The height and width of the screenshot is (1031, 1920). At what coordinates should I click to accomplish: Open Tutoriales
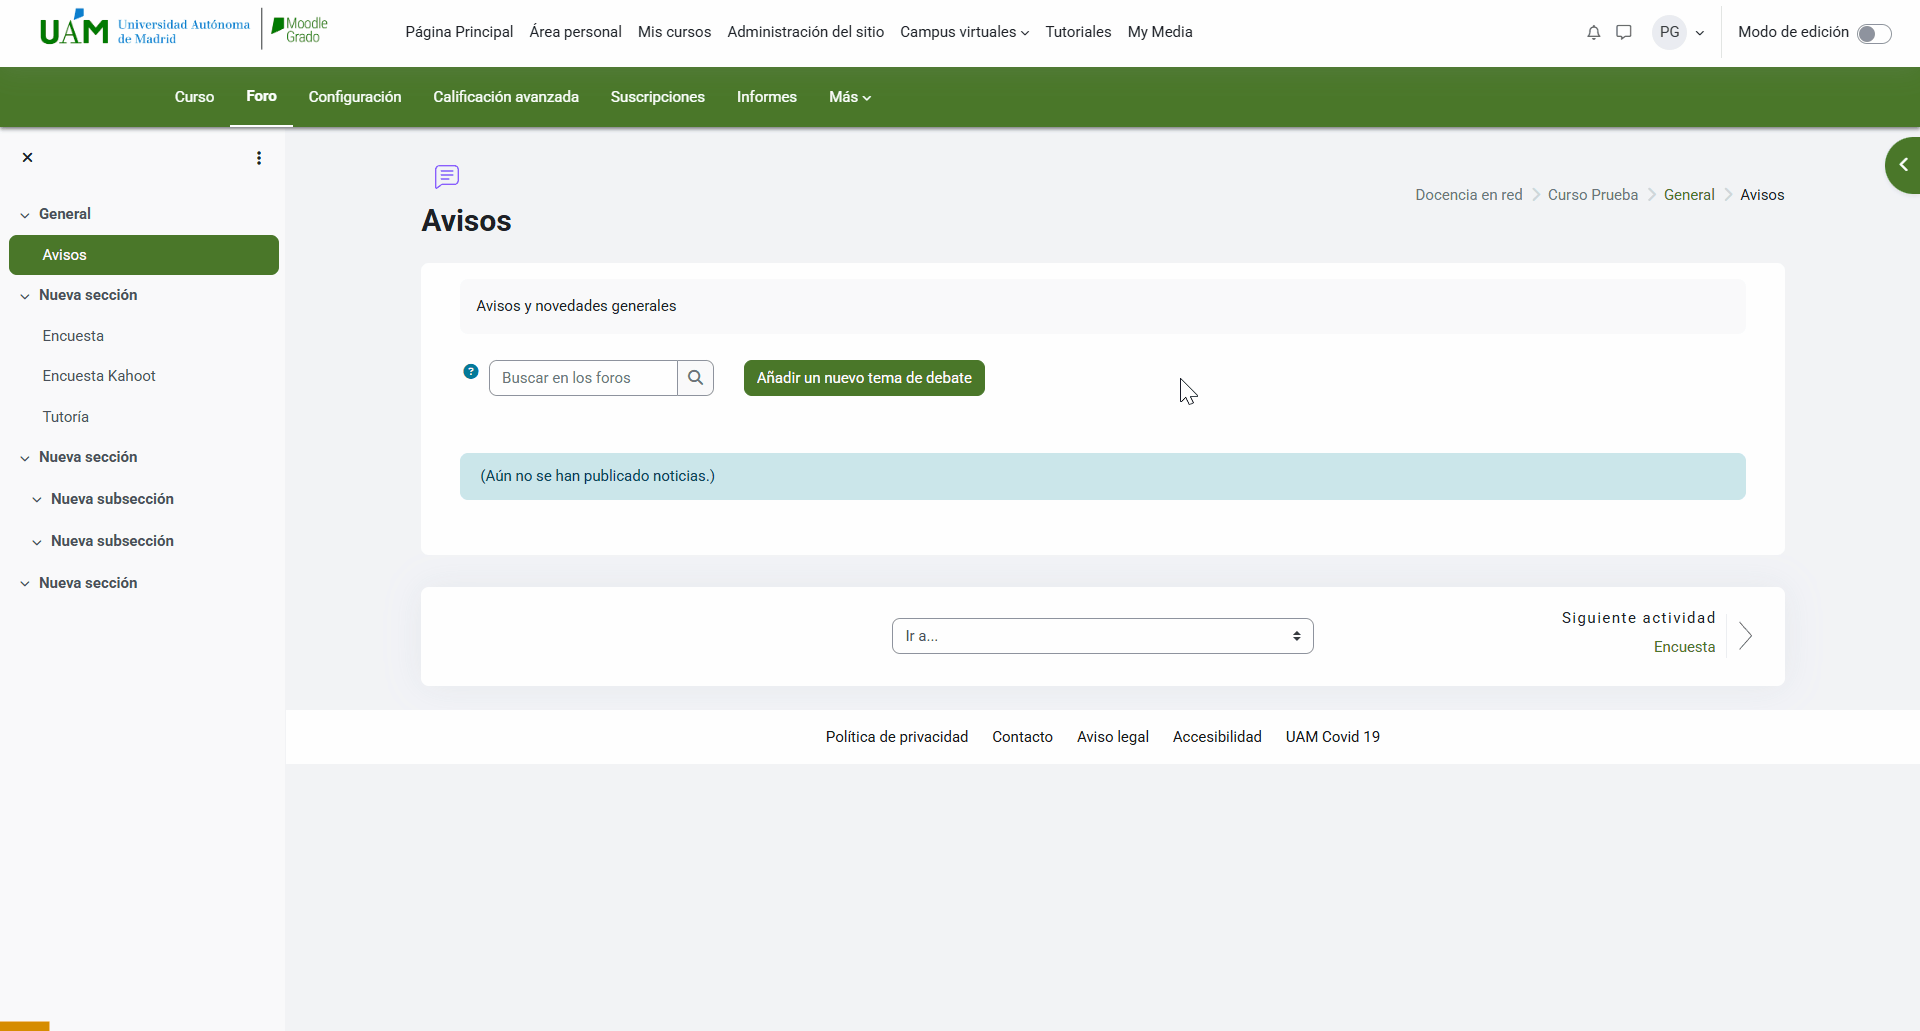(x=1078, y=32)
